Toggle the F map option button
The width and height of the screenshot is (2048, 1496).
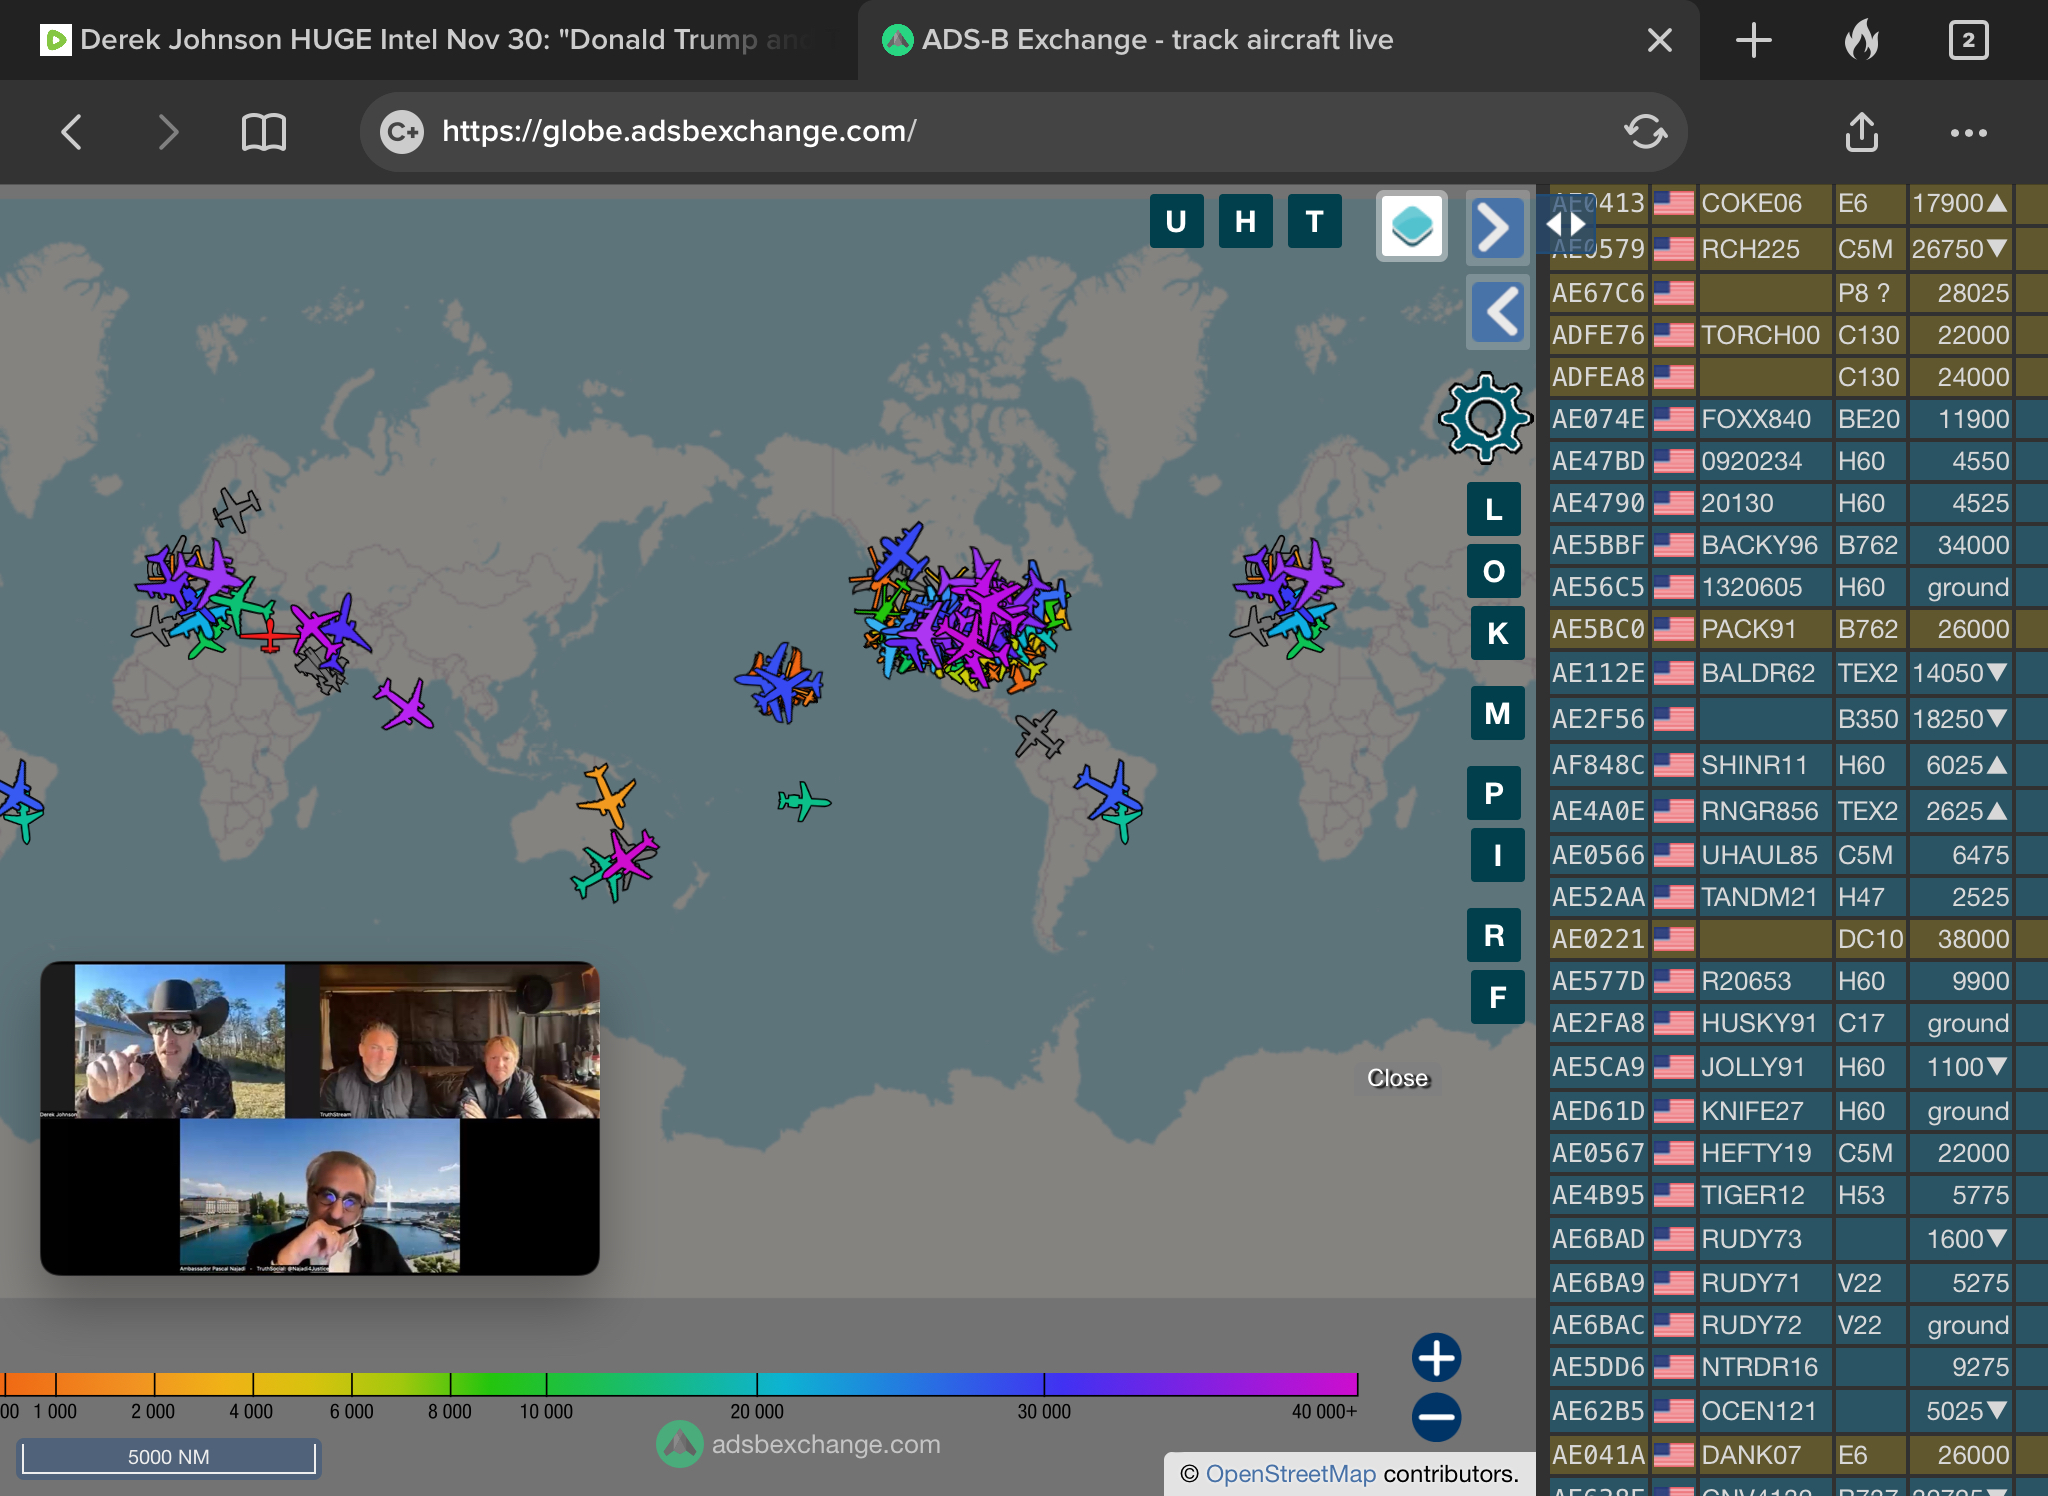(1497, 997)
